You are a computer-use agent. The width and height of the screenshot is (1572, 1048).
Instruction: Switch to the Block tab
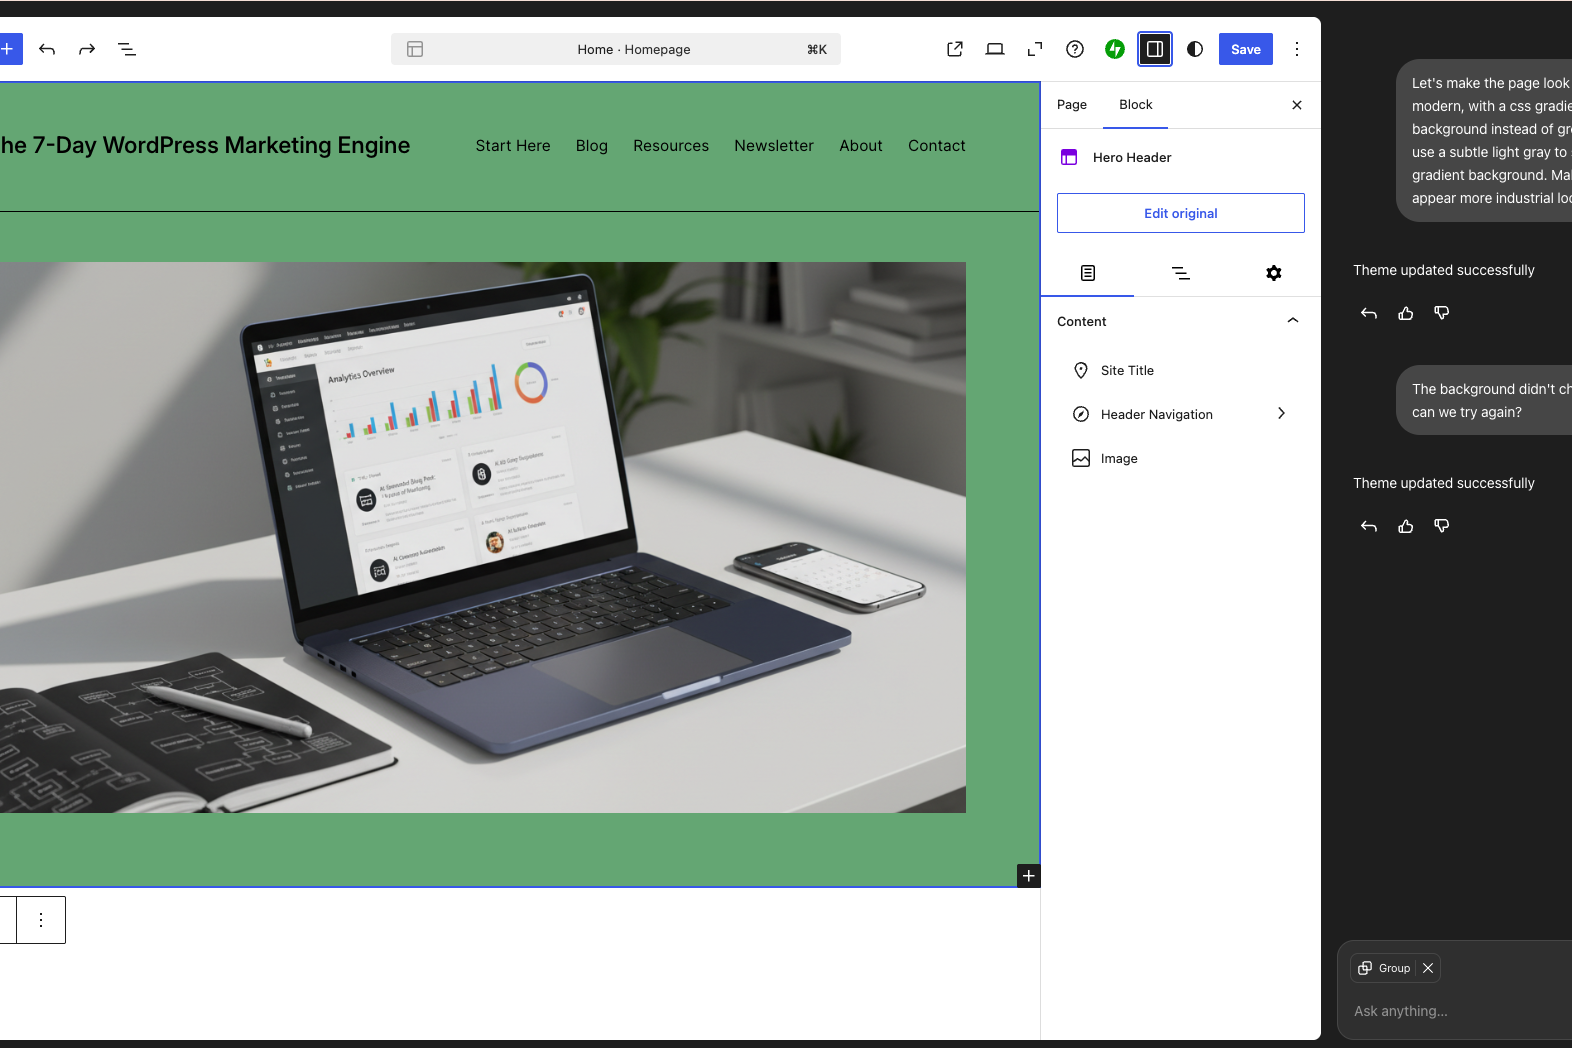[x=1136, y=105]
